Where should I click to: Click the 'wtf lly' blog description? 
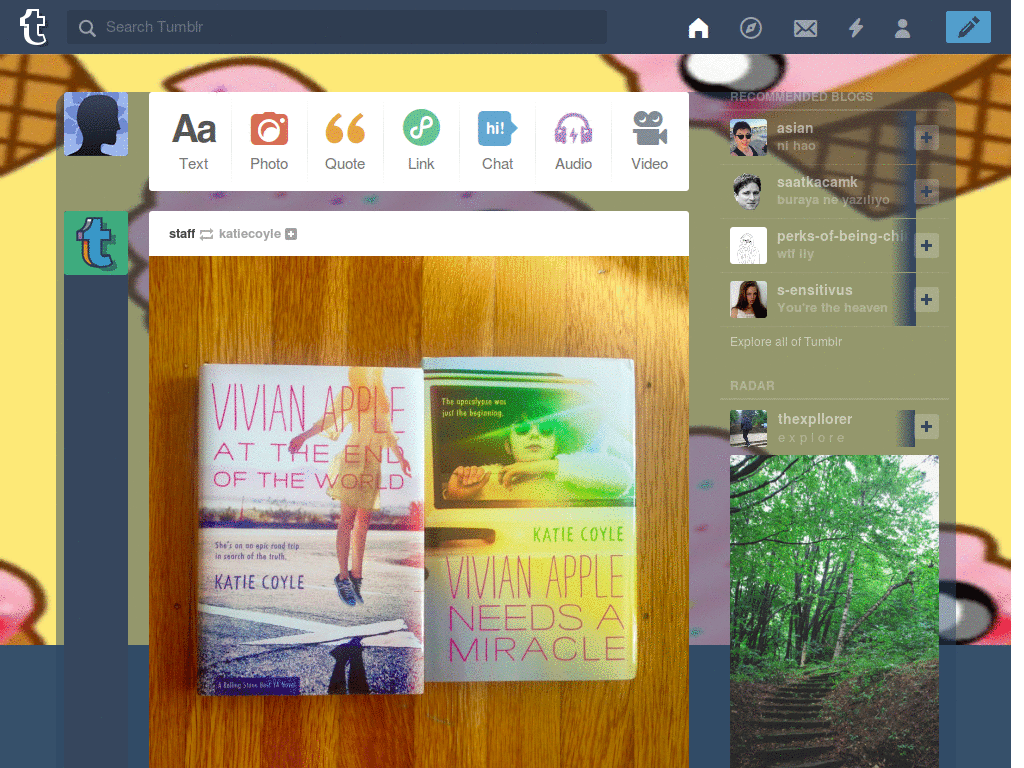[795, 253]
